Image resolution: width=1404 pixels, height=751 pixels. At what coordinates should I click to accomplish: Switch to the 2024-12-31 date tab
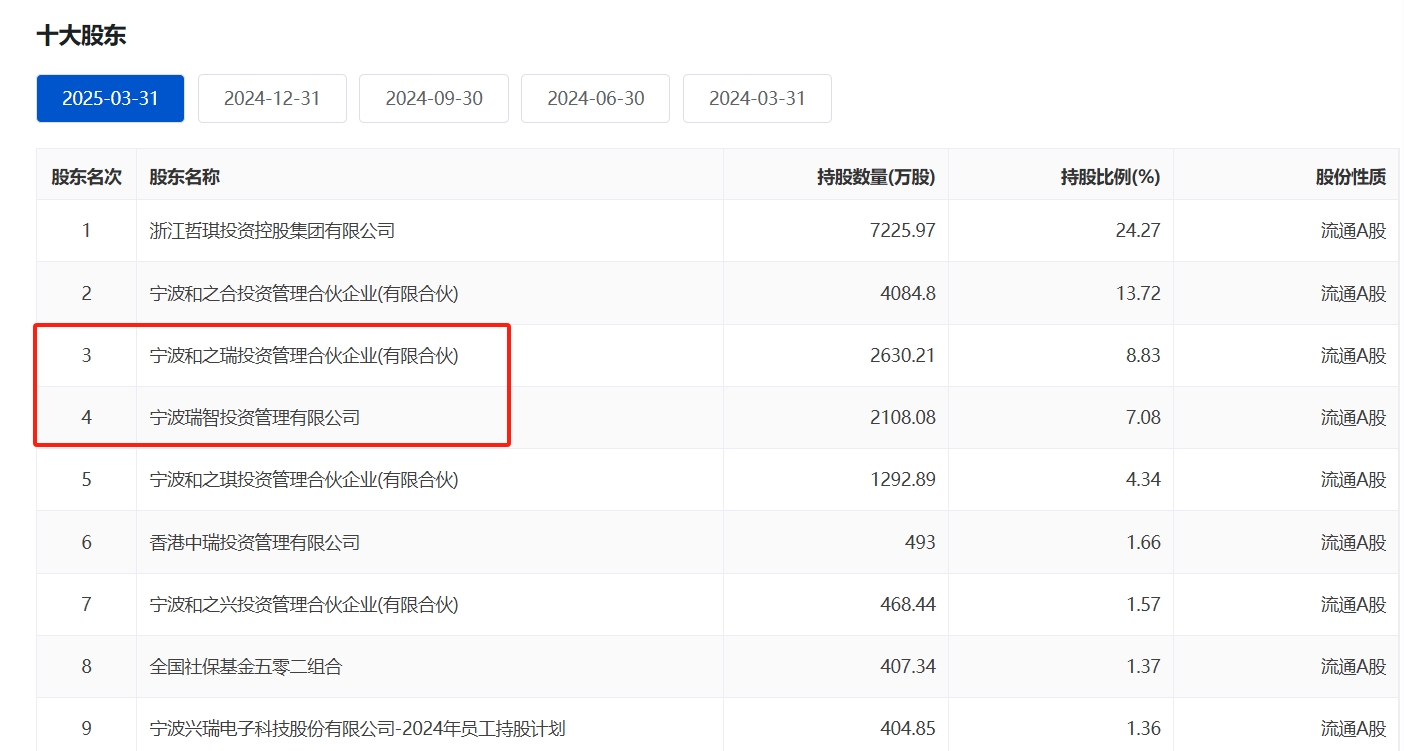click(272, 98)
